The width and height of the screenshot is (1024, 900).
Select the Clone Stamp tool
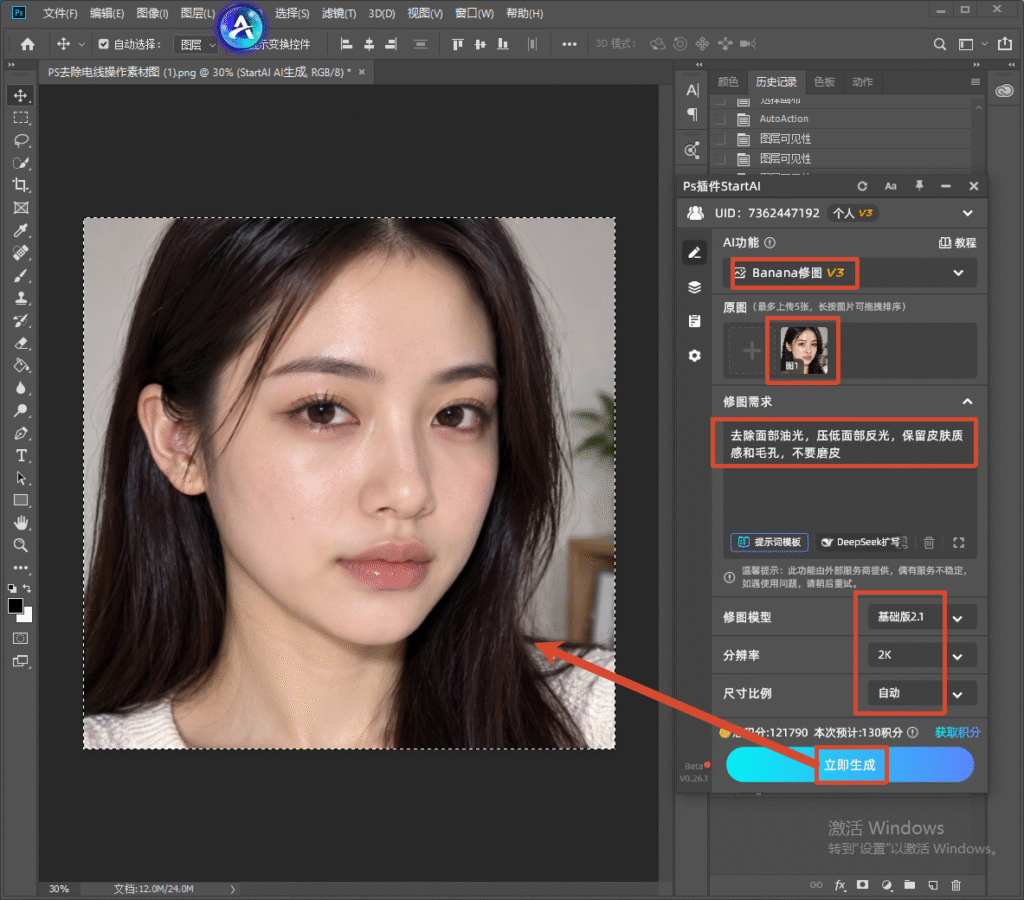tap(21, 298)
